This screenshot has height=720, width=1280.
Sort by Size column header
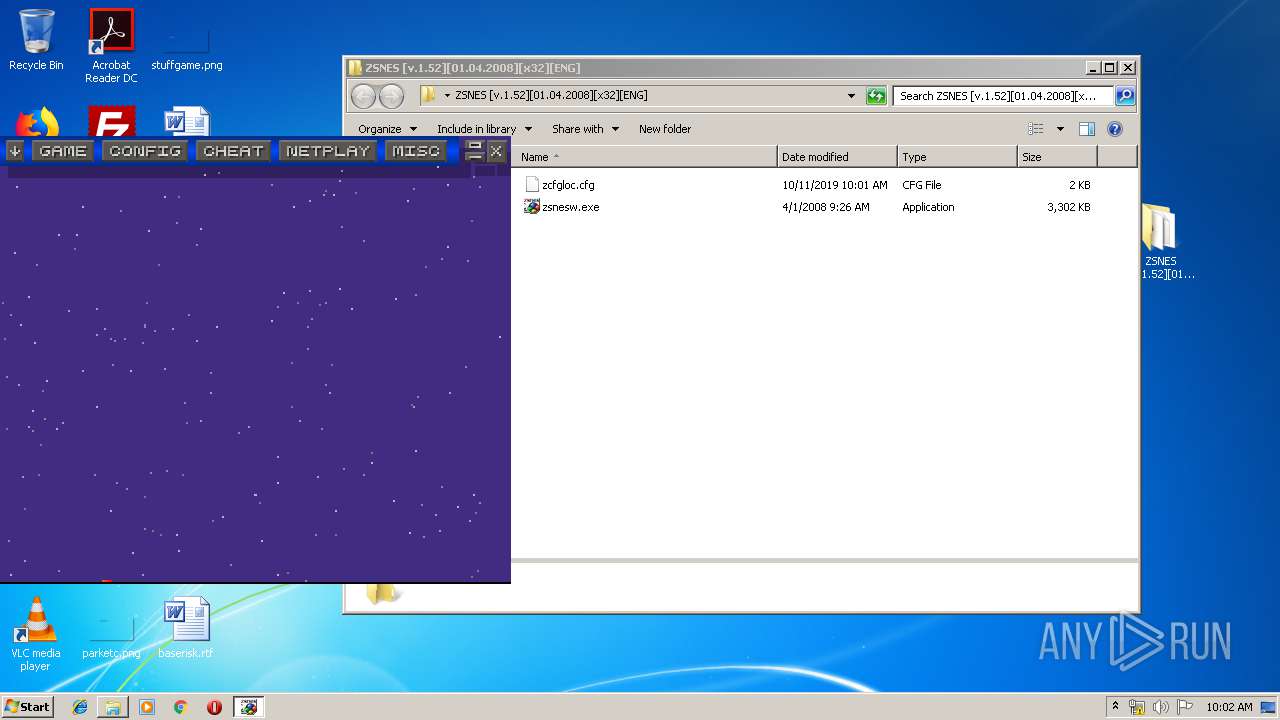click(1057, 157)
